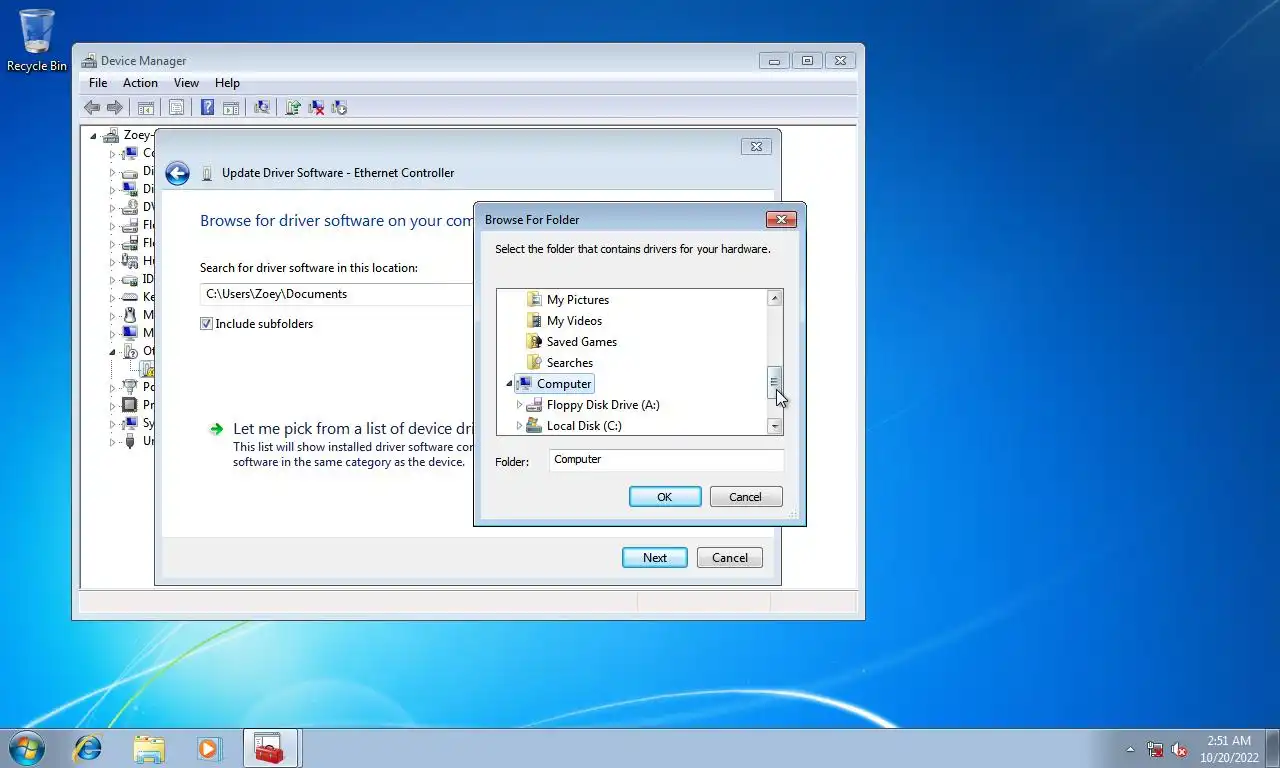Select Searches in the folder tree
This screenshot has height=768, width=1280.
(570, 363)
